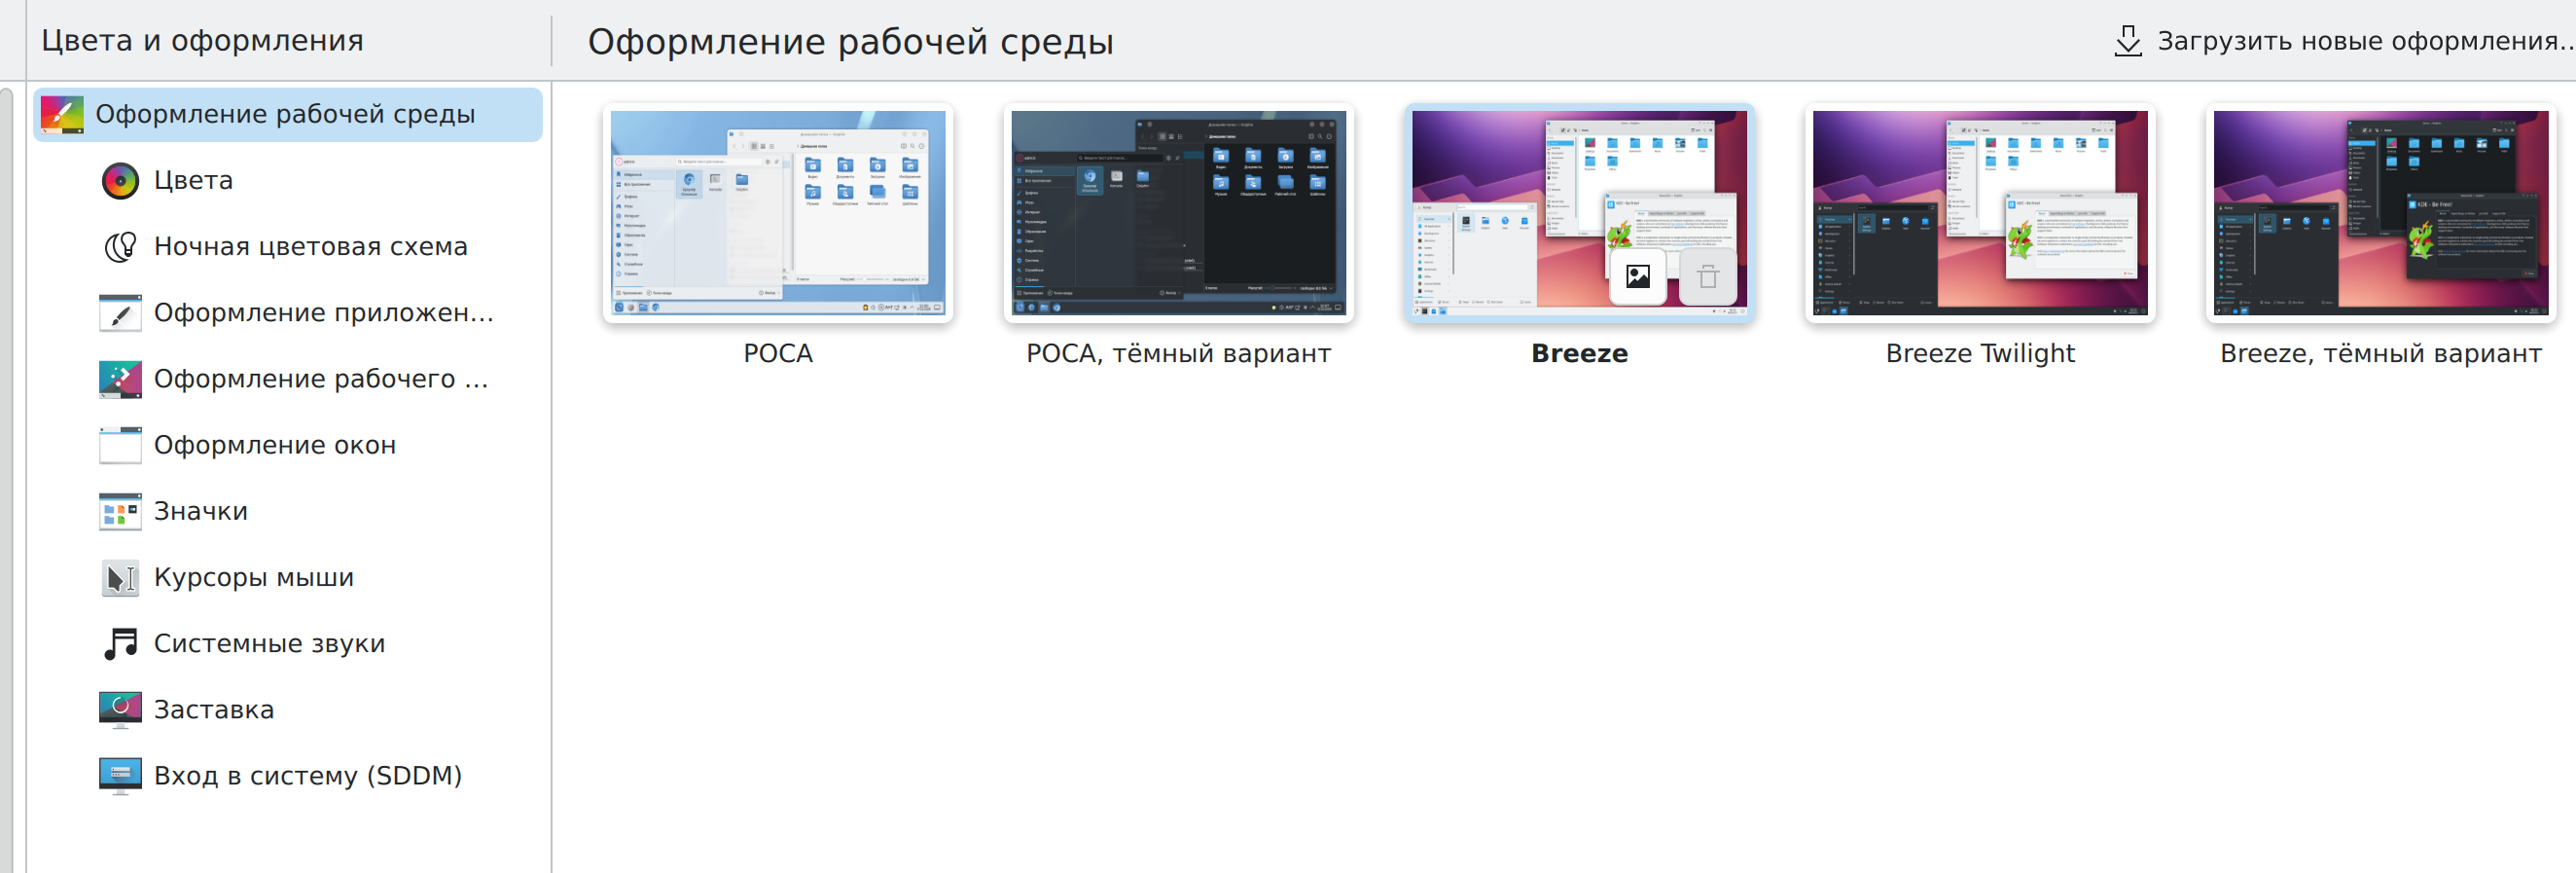Image resolution: width=2576 pixels, height=873 pixels.
Task: Click the Оформление окон window icon
Action: [x=120, y=445]
